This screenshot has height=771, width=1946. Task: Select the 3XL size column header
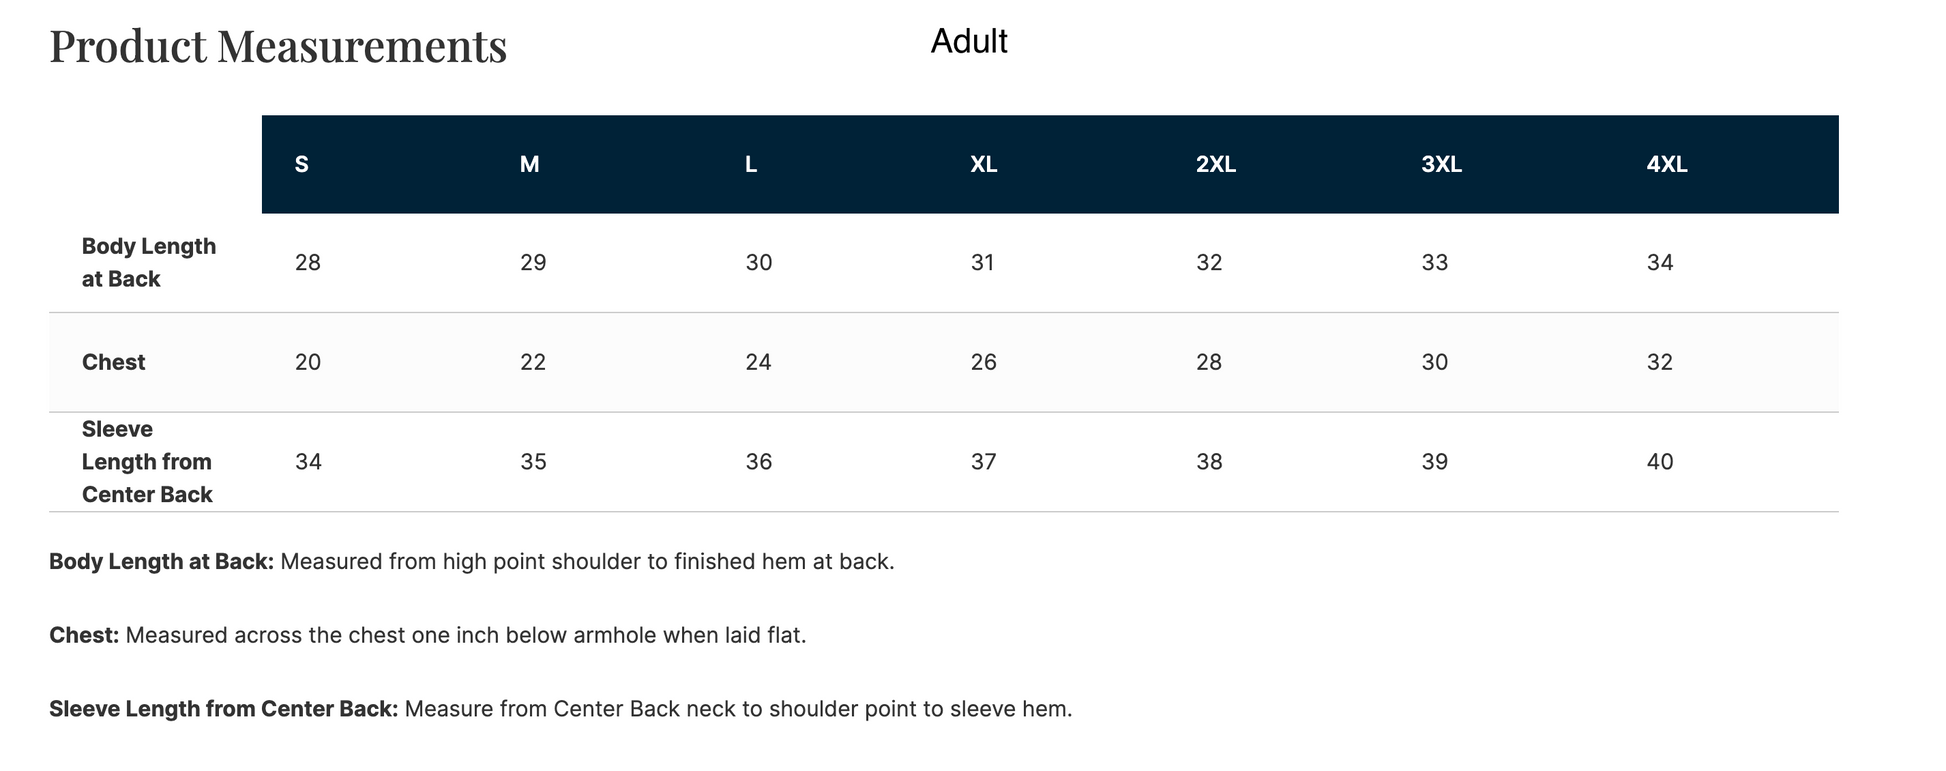point(1441,165)
